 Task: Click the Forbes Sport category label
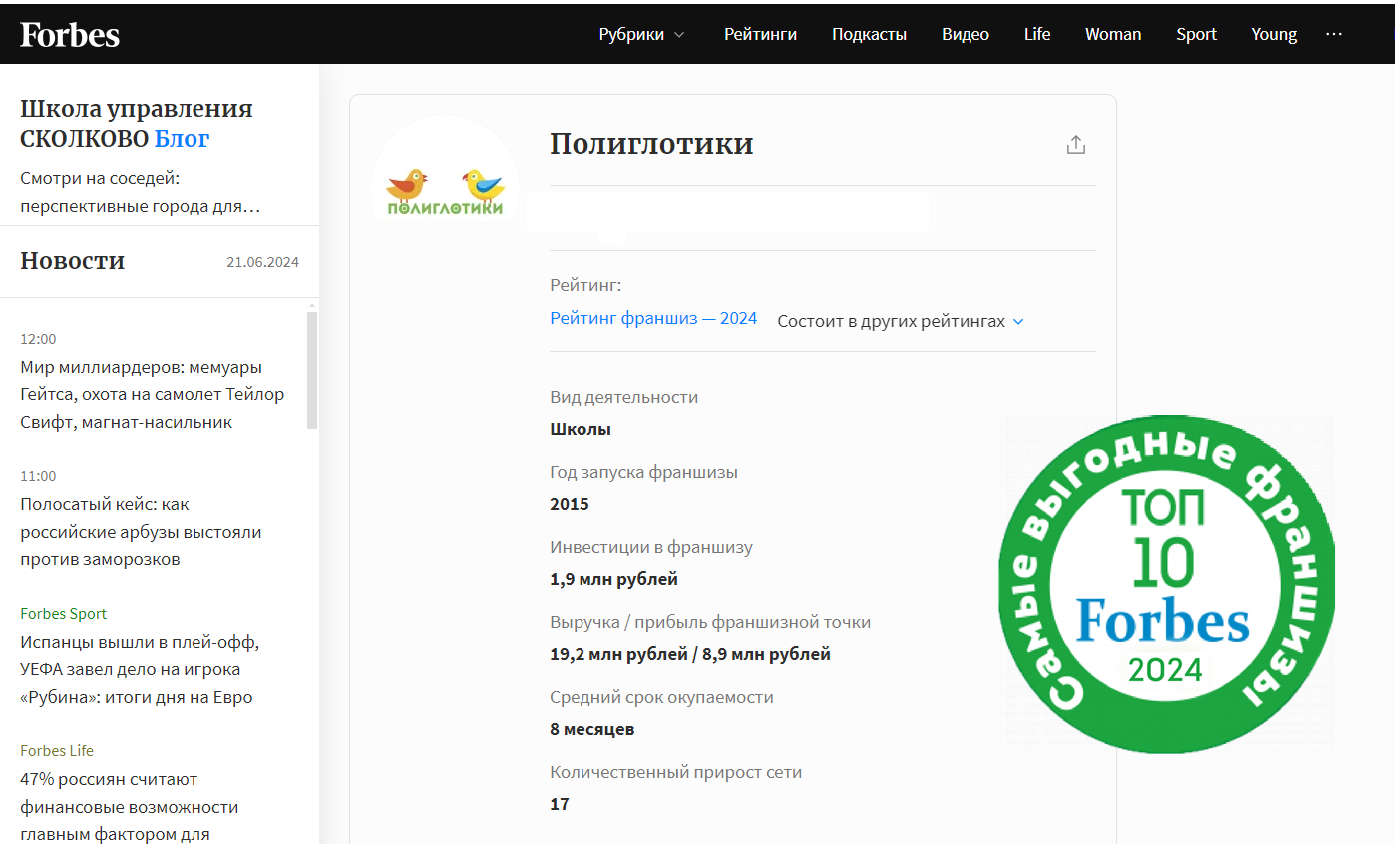[63, 614]
